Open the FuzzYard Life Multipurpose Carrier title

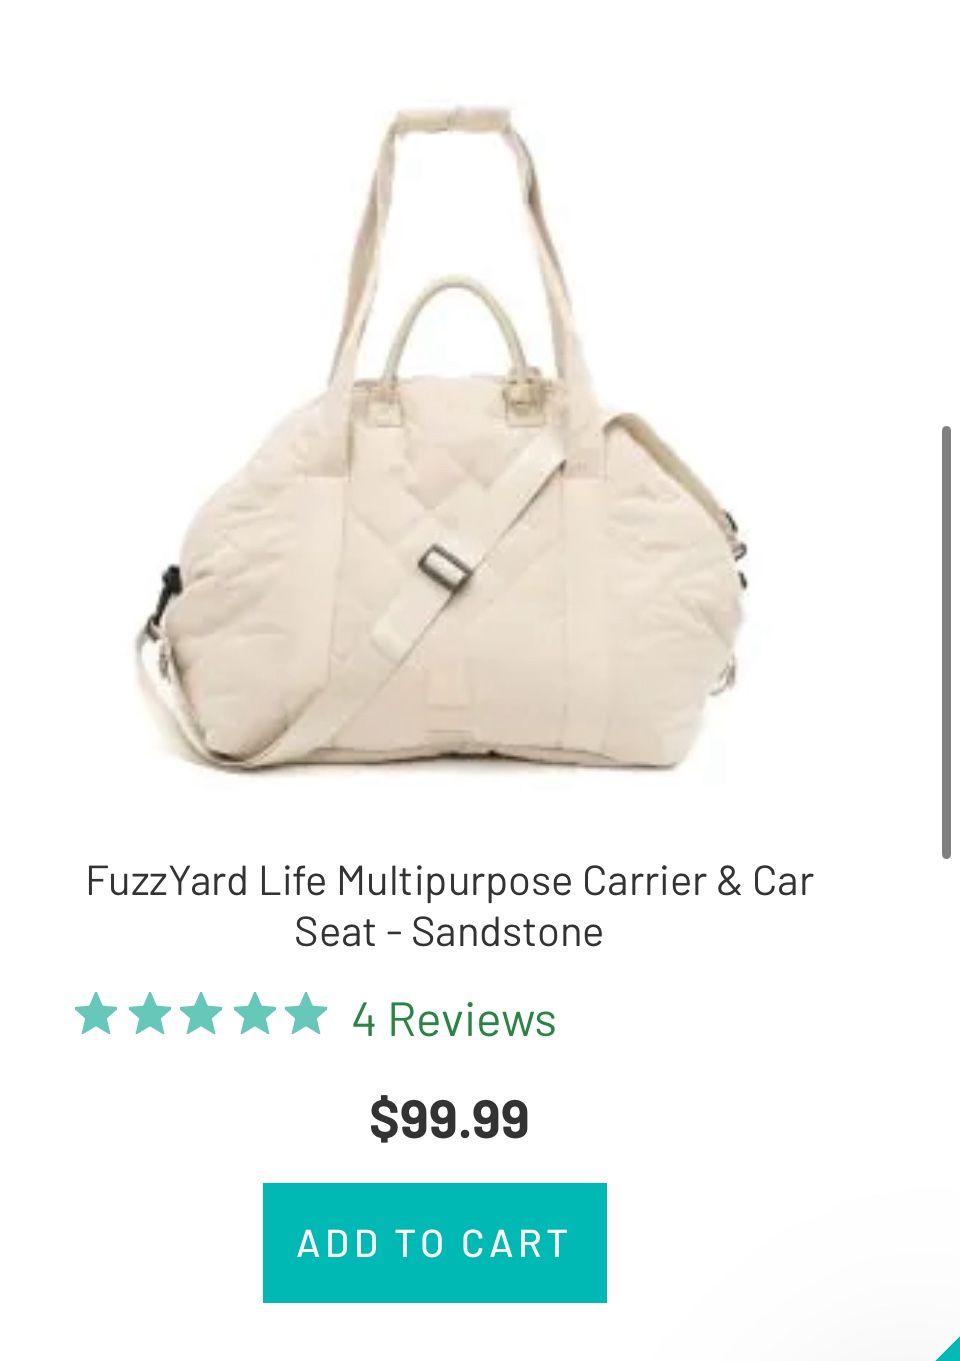pos(449,906)
